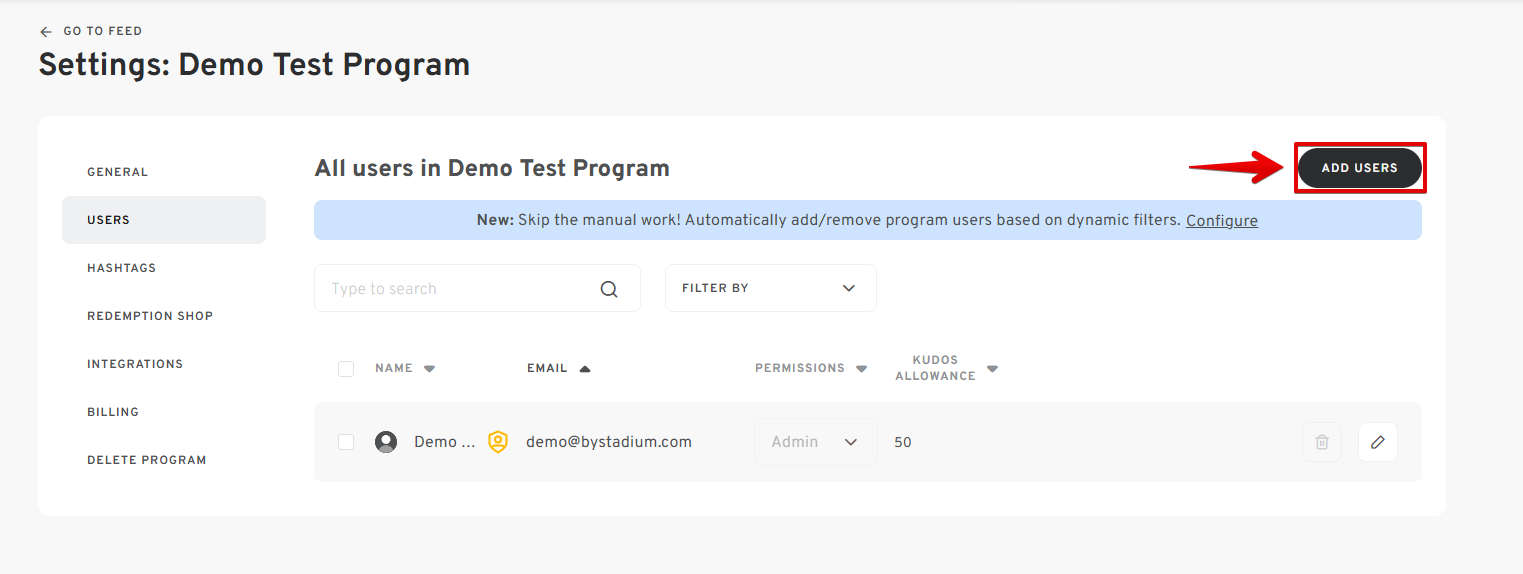Open the Redemption Shop section
Image resolution: width=1523 pixels, height=574 pixels.
[x=150, y=316]
